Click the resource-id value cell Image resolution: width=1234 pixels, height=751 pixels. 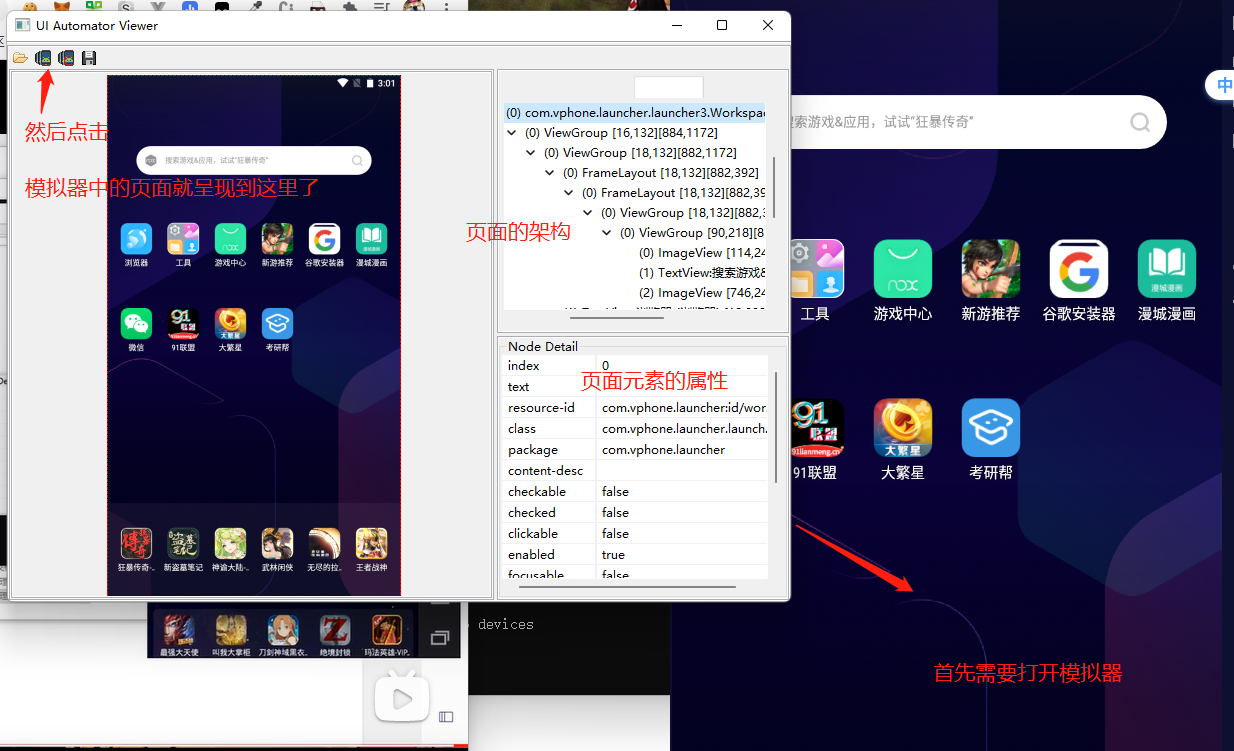[x=682, y=408]
